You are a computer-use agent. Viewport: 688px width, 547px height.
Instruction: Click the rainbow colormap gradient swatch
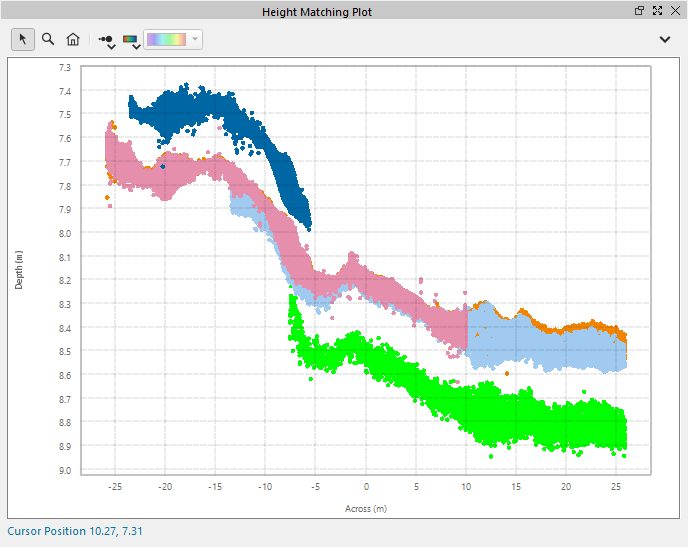[166, 39]
